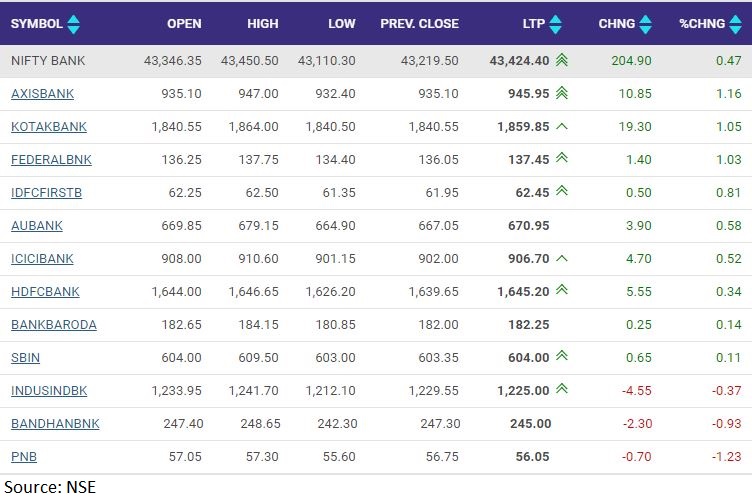The image size is (752, 499).
Task: Open the KOTAKBANK symbol link
Action: pos(48,127)
